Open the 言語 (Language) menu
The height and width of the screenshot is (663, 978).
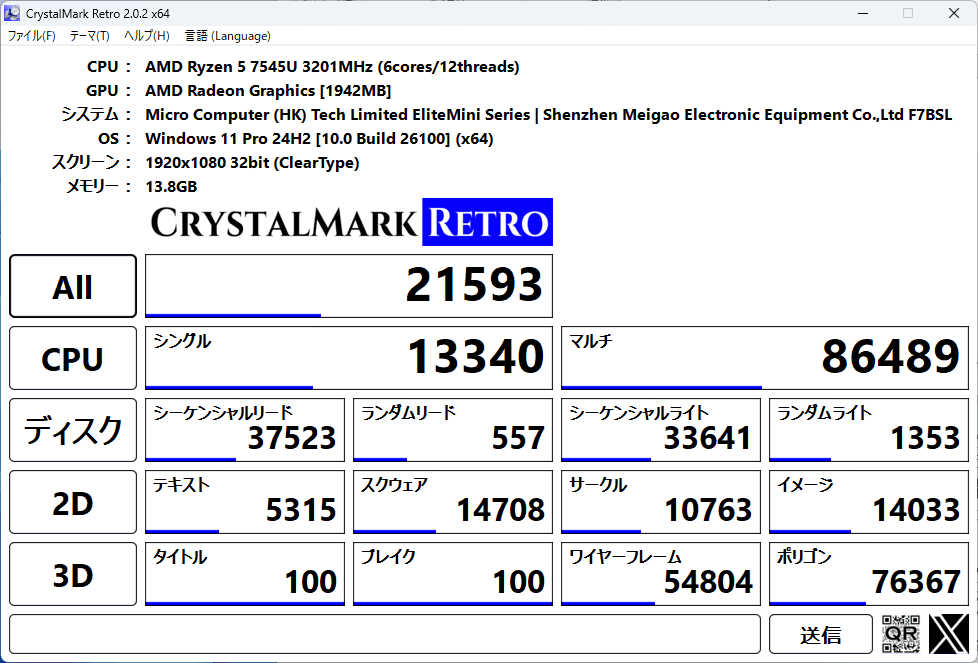pyautogui.click(x=227, y=36)
